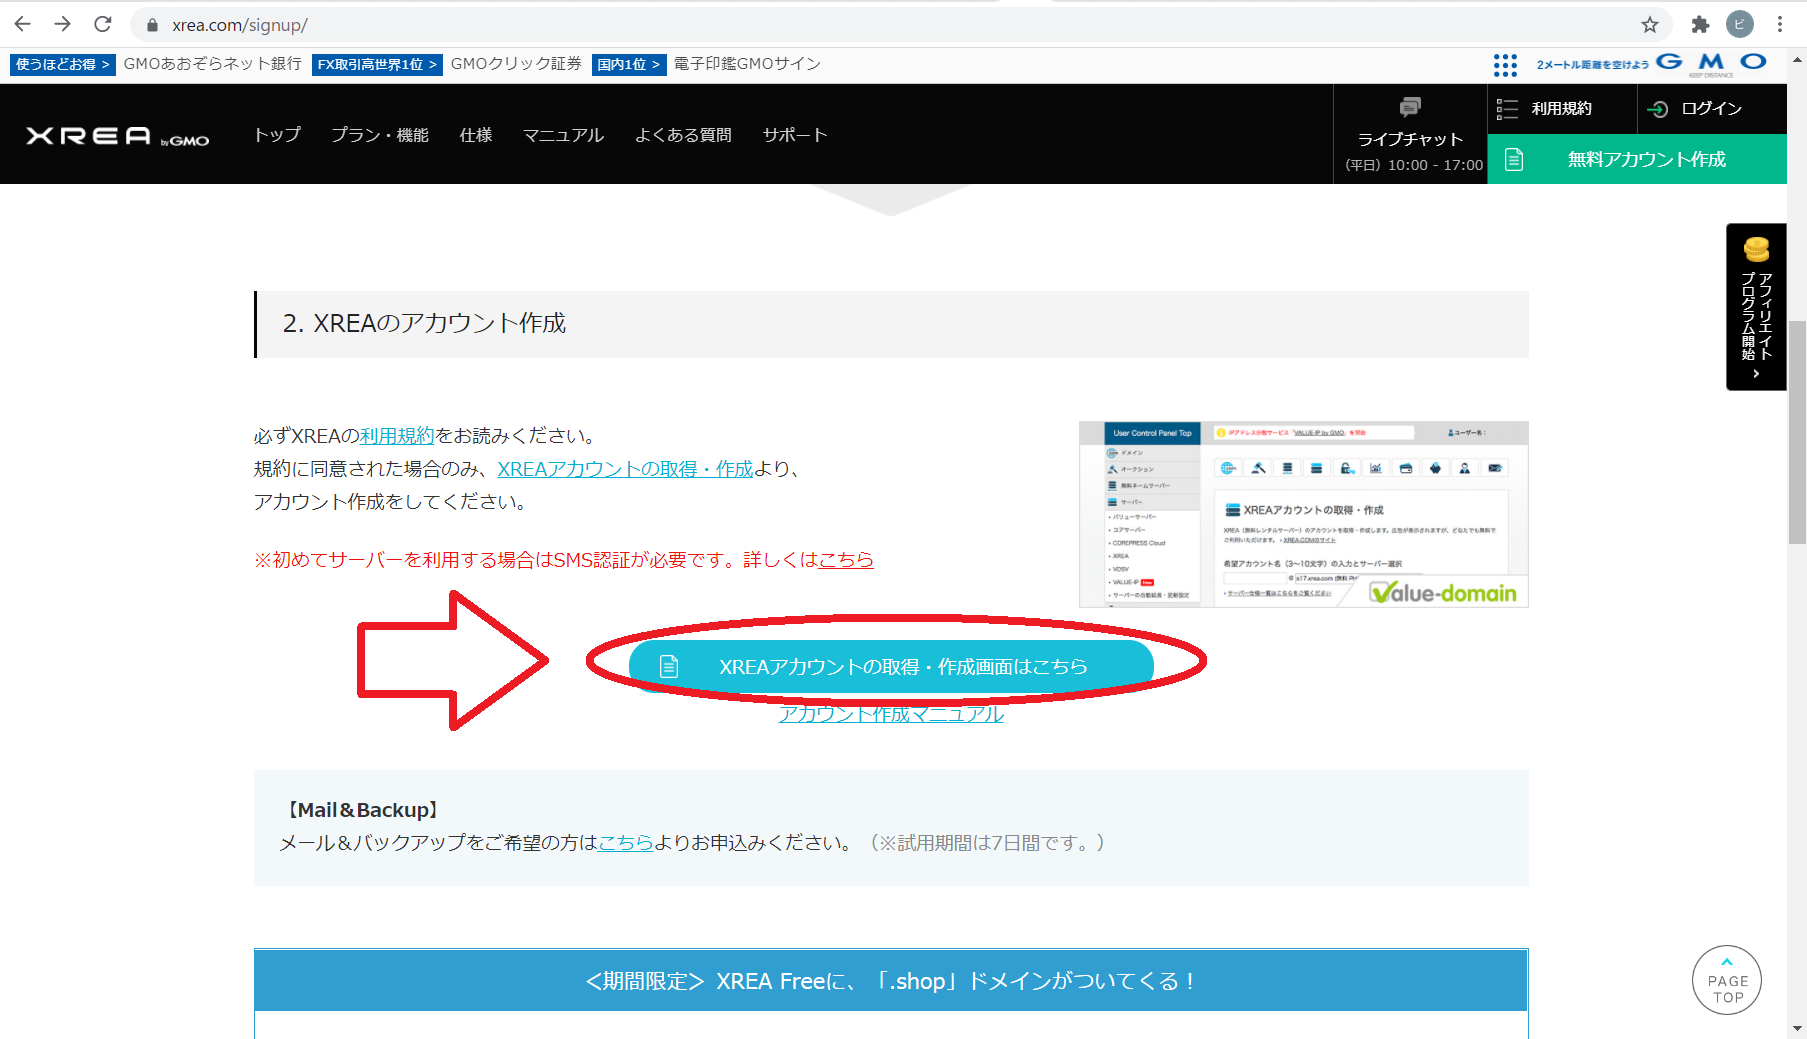
Task: Open the サポート menu item
Action: click(x=795, y=135)
